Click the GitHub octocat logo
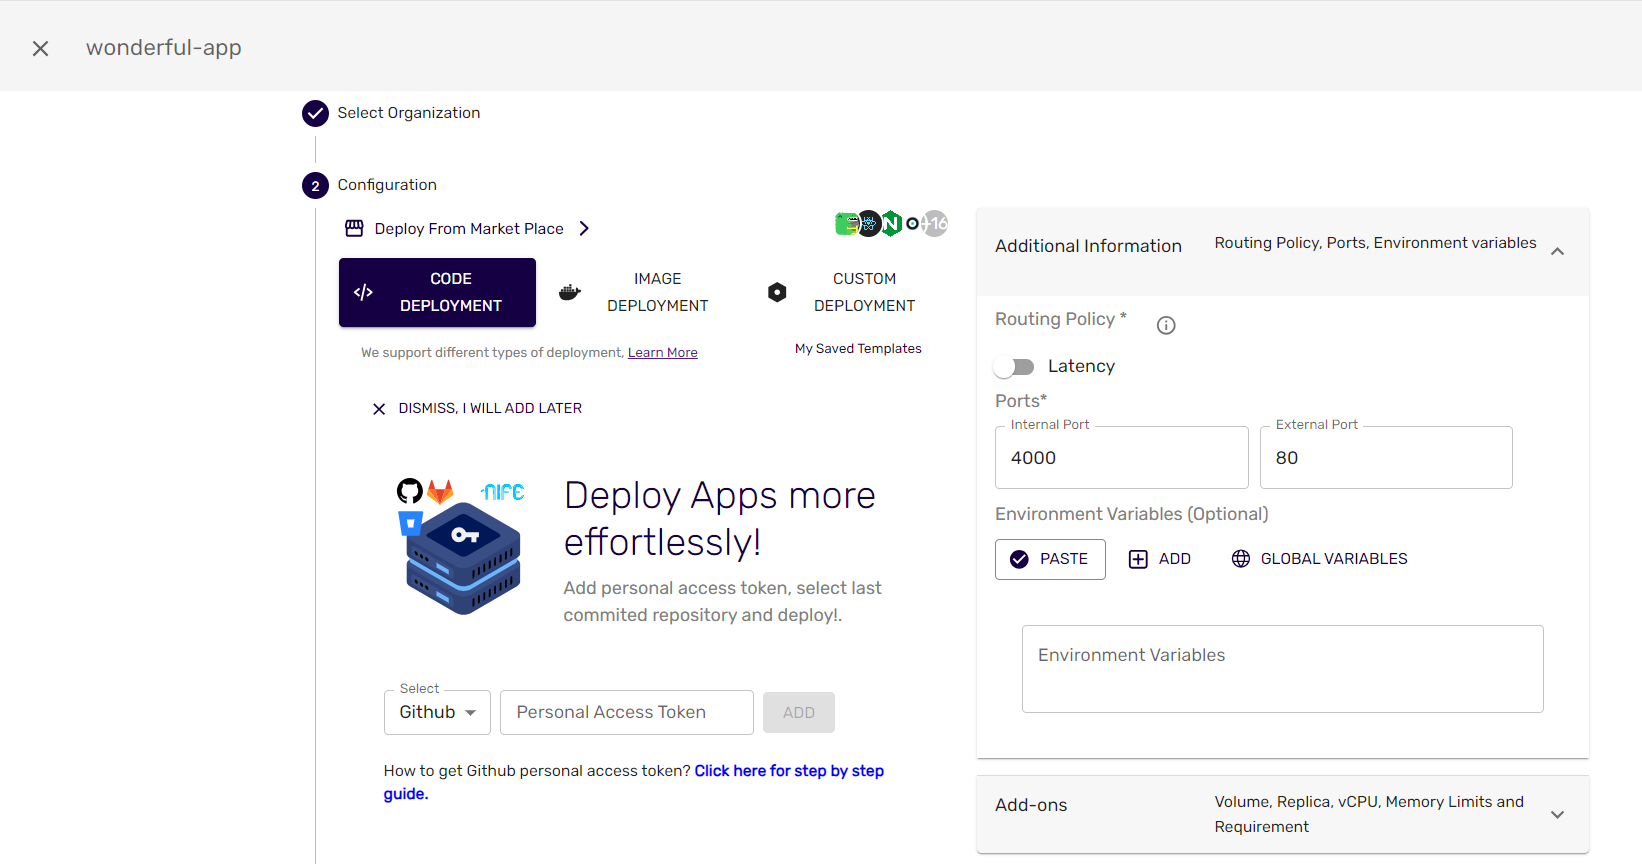The height and width of the screenshot is (864, 1642). pos(410,491)
